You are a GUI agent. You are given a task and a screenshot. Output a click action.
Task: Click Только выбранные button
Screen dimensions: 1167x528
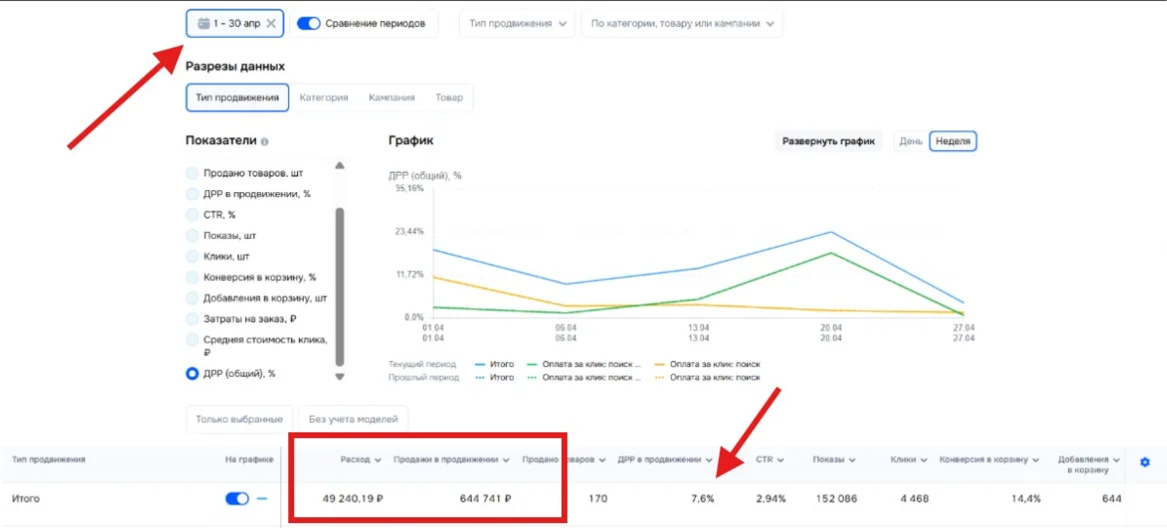(240, 419)
